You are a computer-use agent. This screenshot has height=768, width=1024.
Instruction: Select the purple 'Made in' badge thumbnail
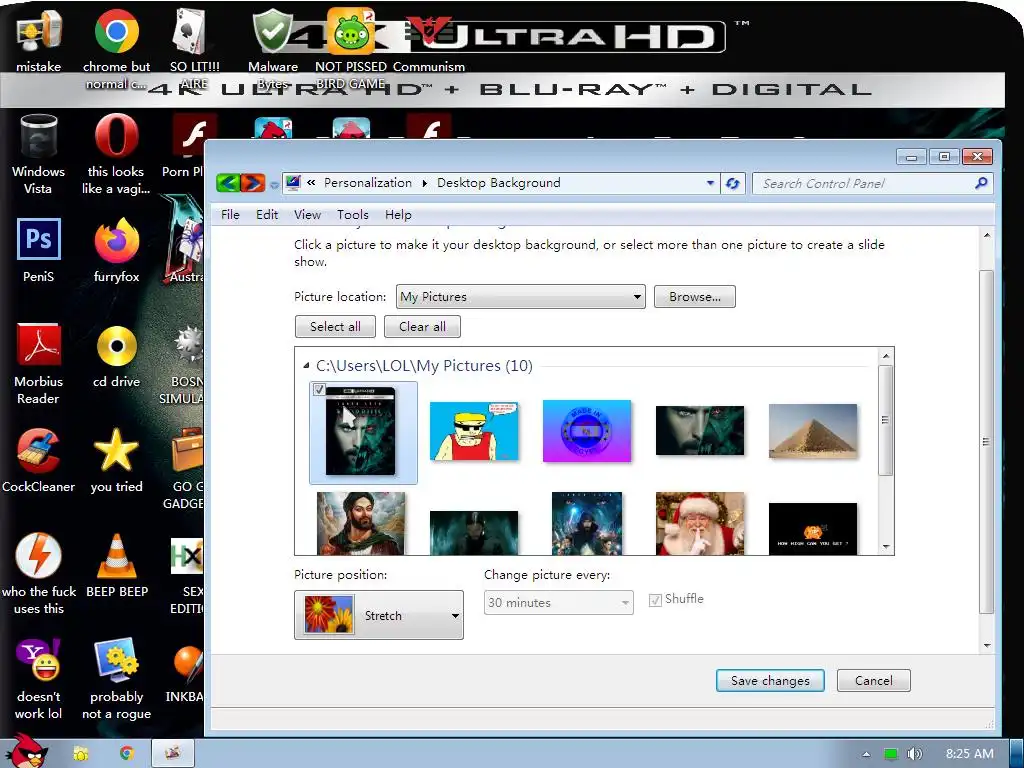pyautogui.click(x=586, y=431)
